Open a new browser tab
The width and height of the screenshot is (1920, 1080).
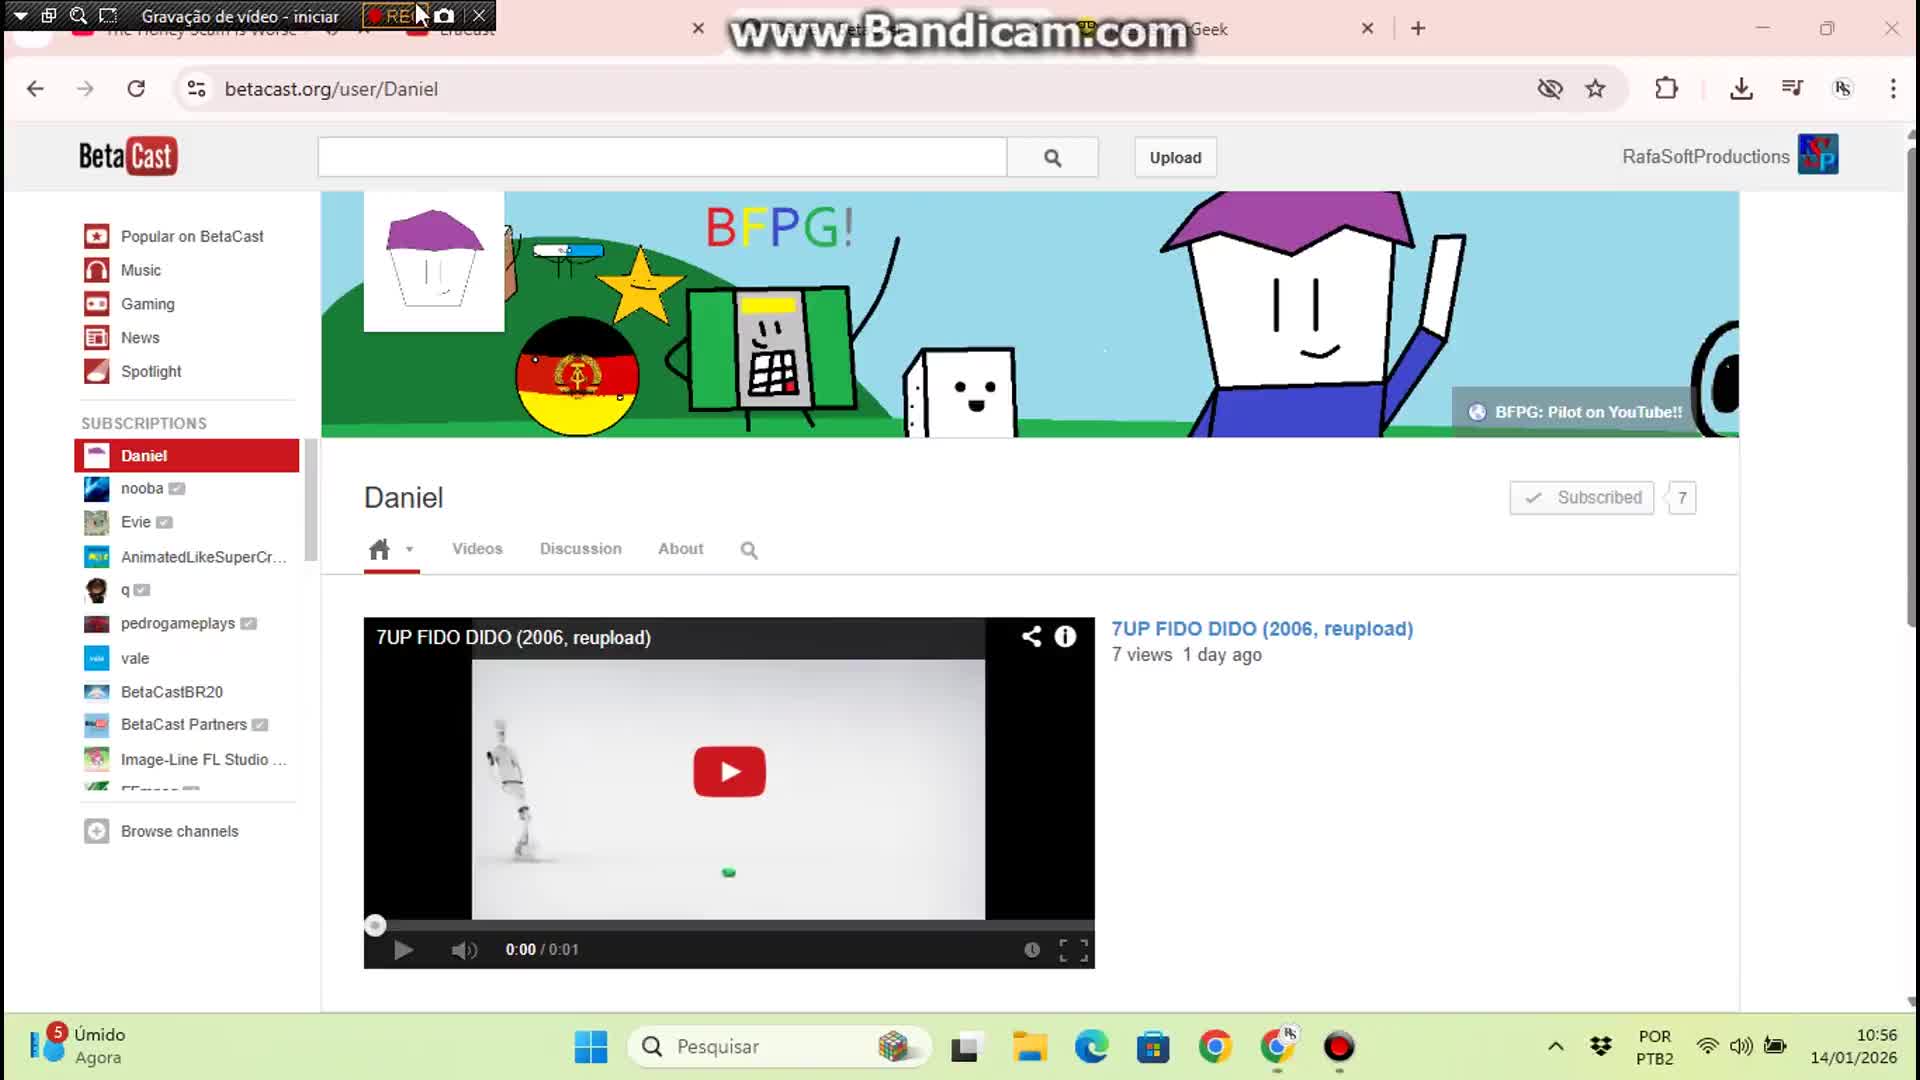pos(1418,29)
